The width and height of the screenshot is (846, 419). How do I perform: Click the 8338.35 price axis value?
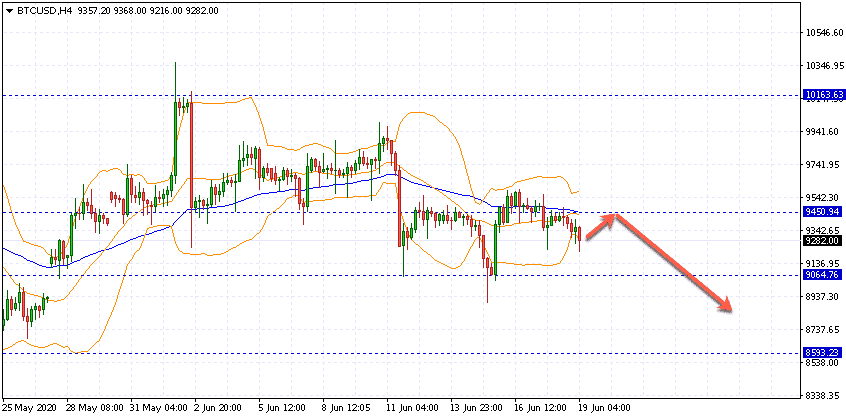(824, 395)
